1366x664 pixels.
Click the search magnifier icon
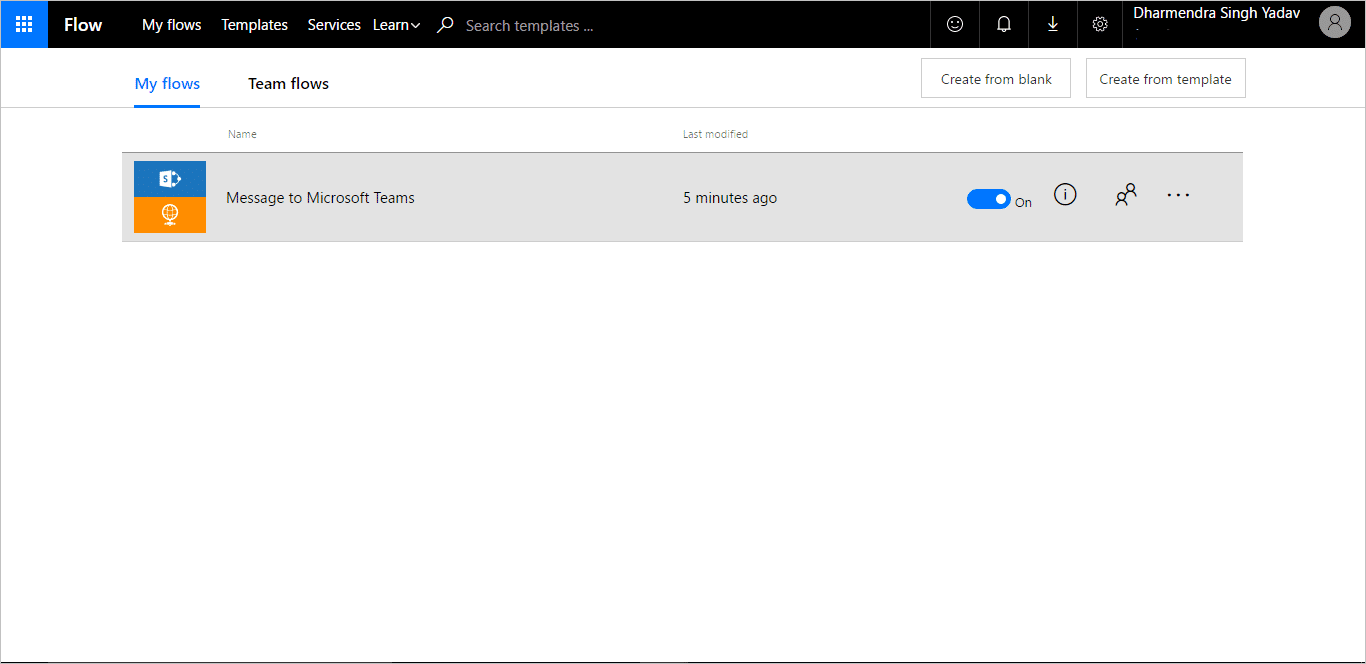pyautogui.click(x=445, y=25)
